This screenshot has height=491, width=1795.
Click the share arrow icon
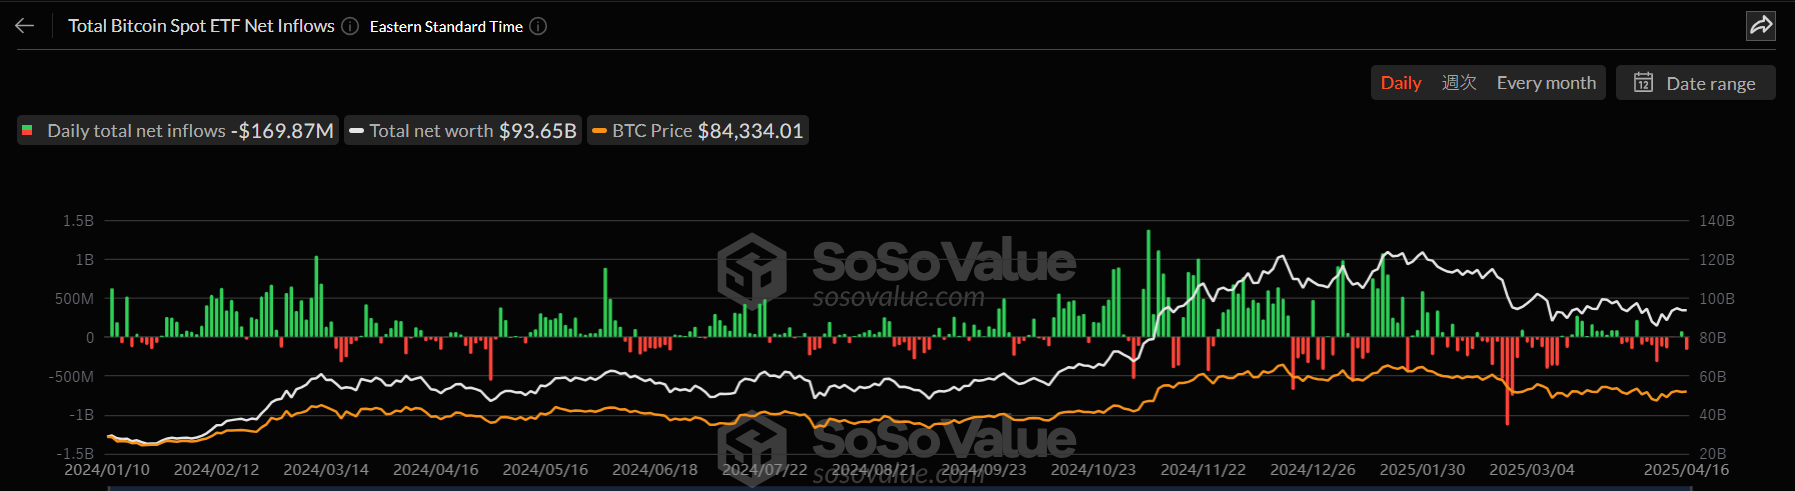coord(1761,25)
